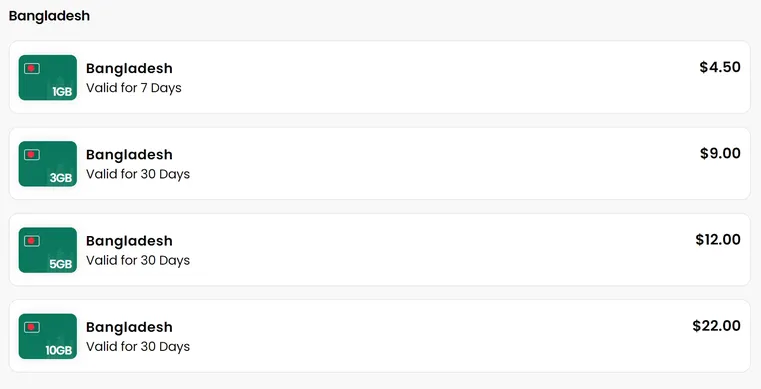Click 'Valid for 30 Days' on $9.00 card
Viewport: 761px width, 389px height.
138,174
